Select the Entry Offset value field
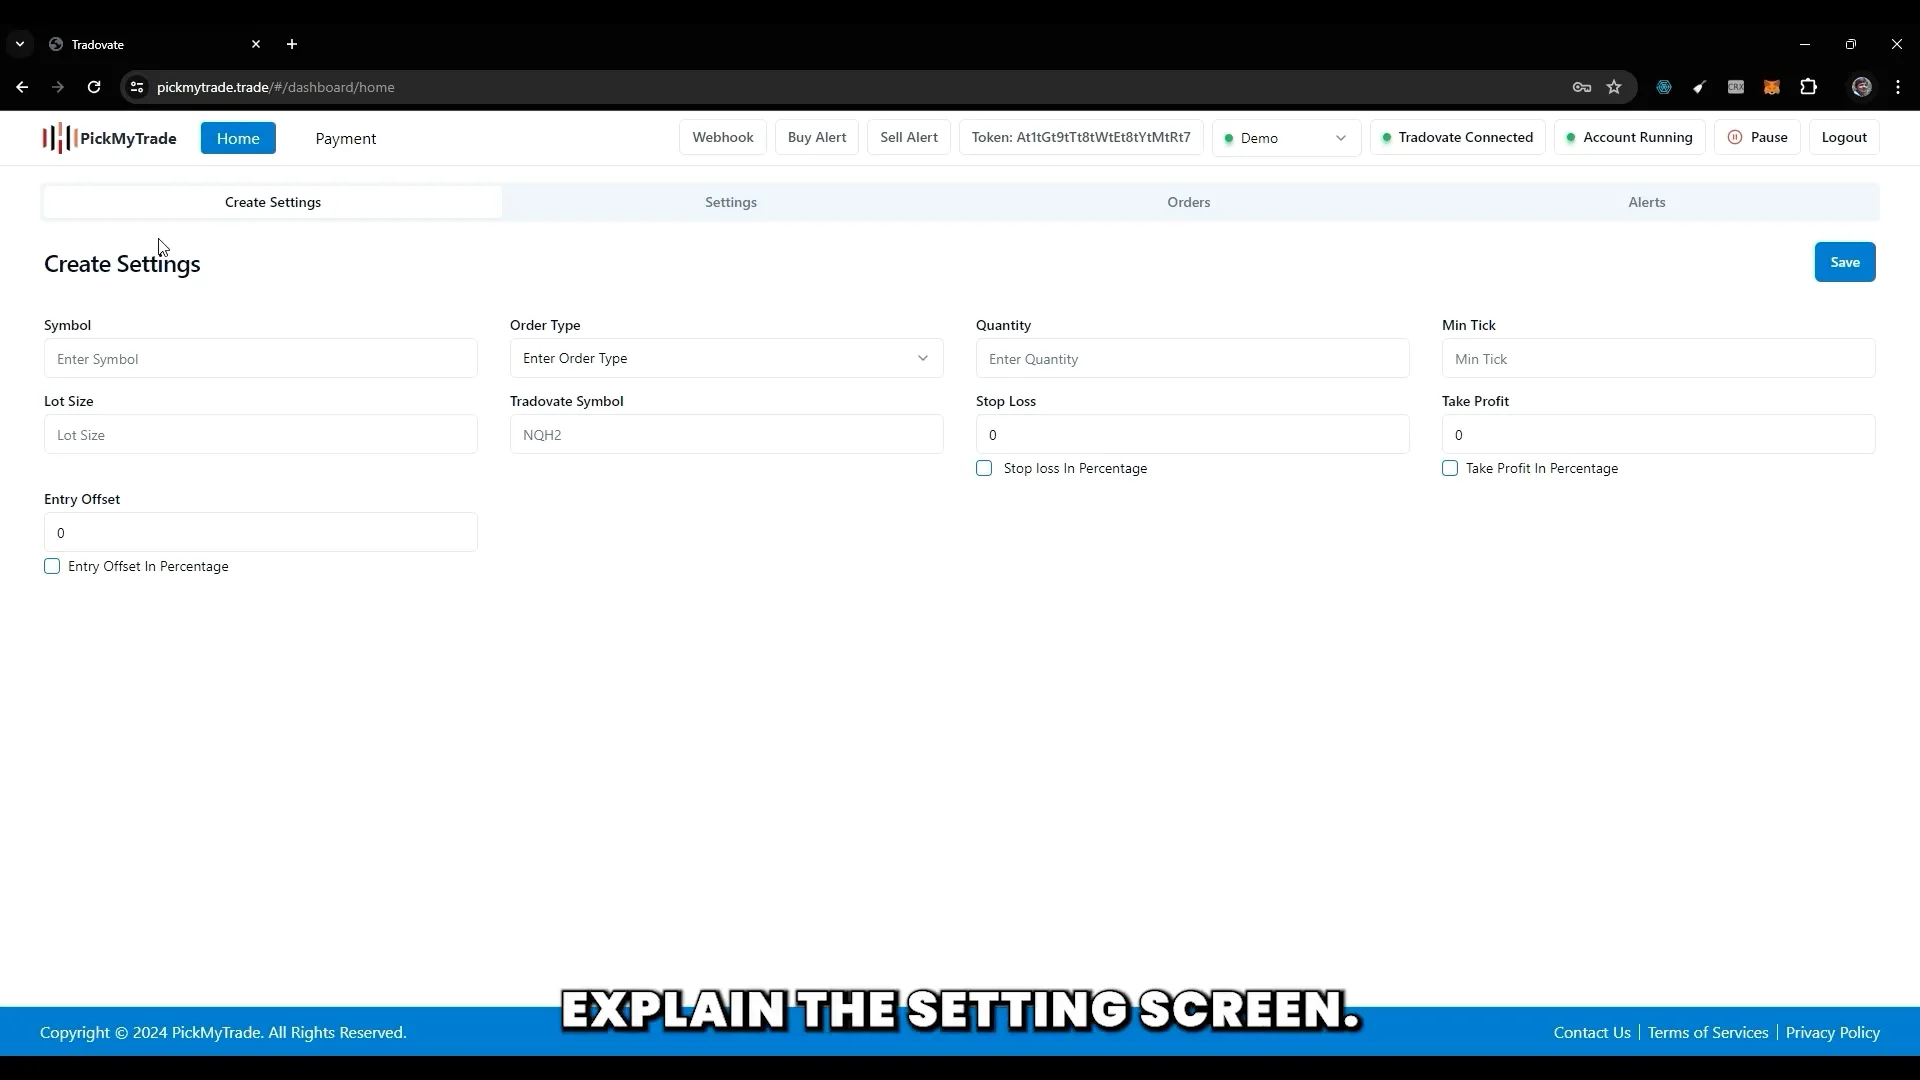This screenshot has height=1080, width=1920. pos(261,532)
